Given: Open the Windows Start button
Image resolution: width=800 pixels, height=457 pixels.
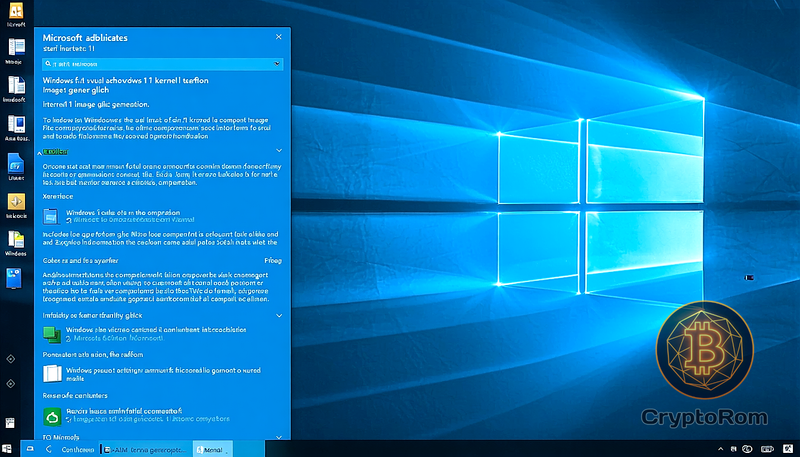Looking at the screenshot, I should pyautogui.click(x=7, y=449).
